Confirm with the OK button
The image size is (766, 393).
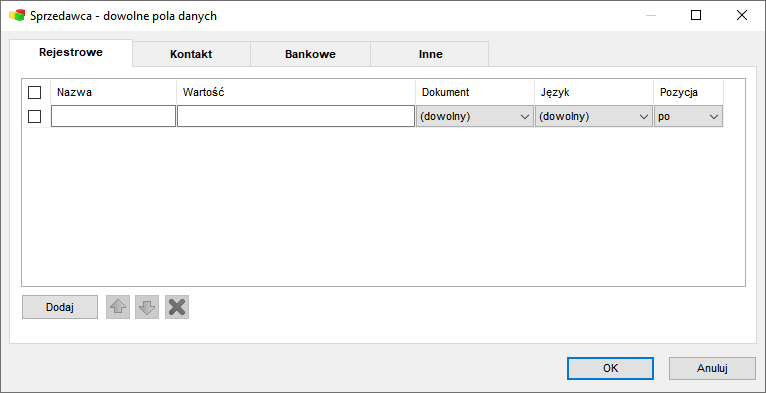pyautogui.click(x=610, y=369)
